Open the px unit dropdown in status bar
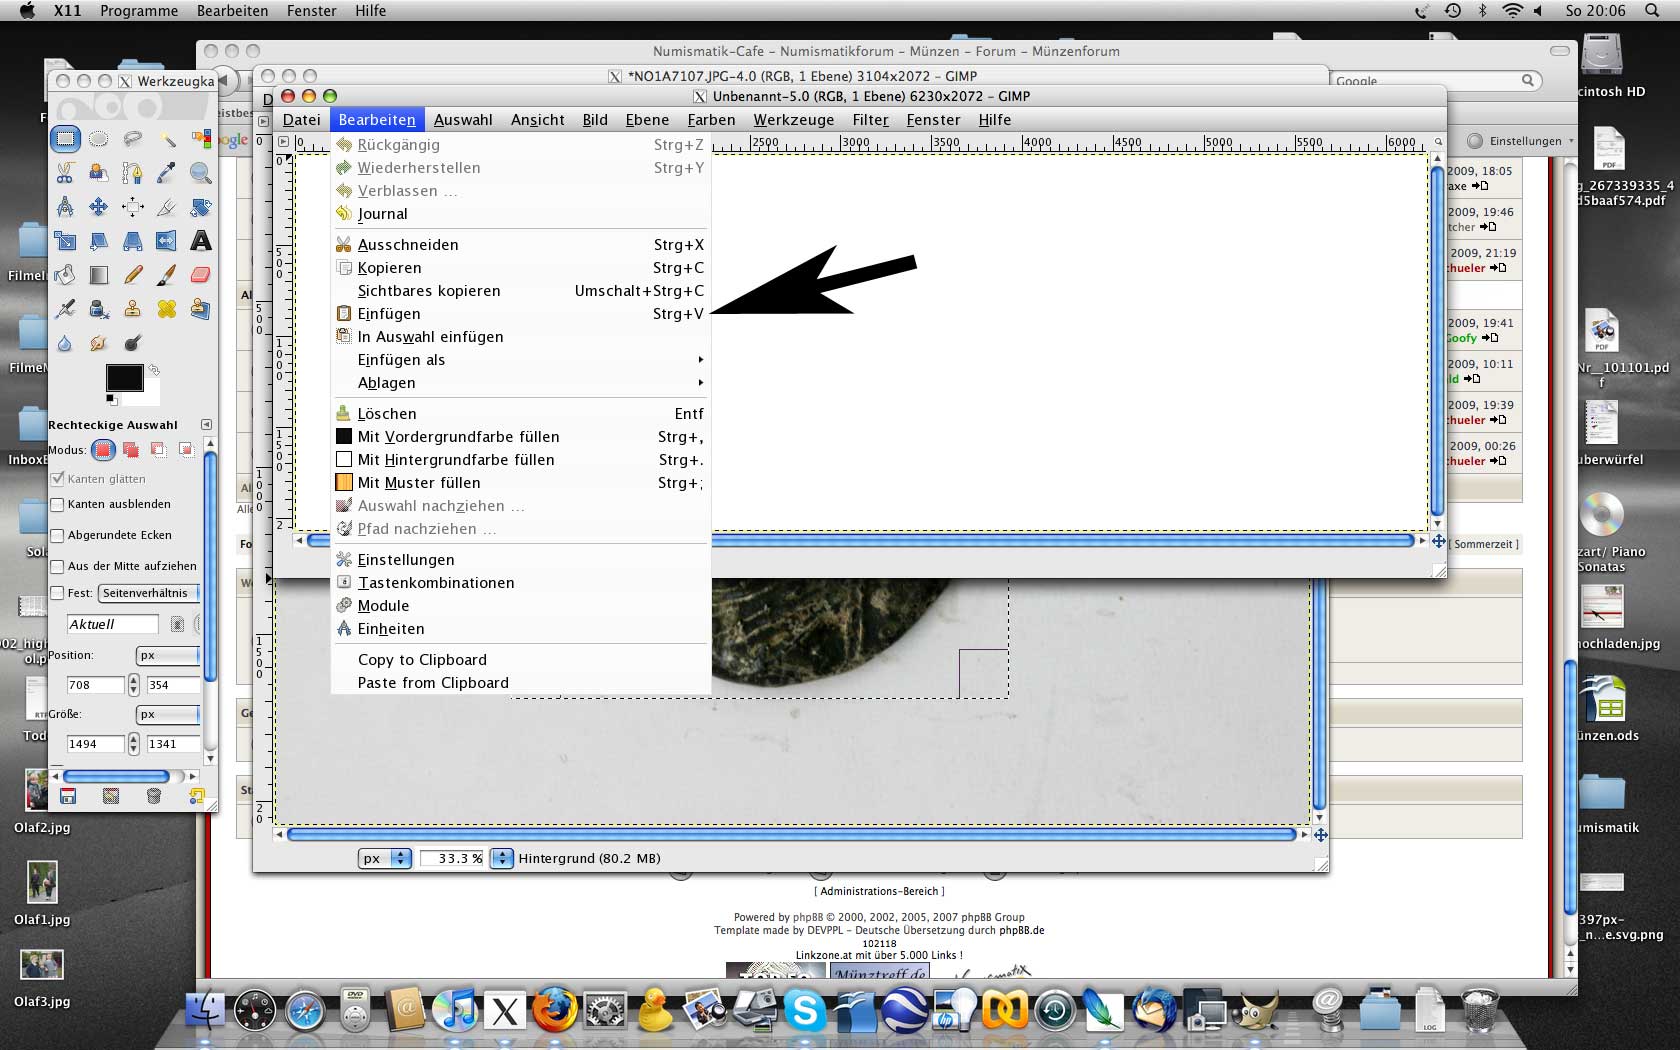 (385, 858)
